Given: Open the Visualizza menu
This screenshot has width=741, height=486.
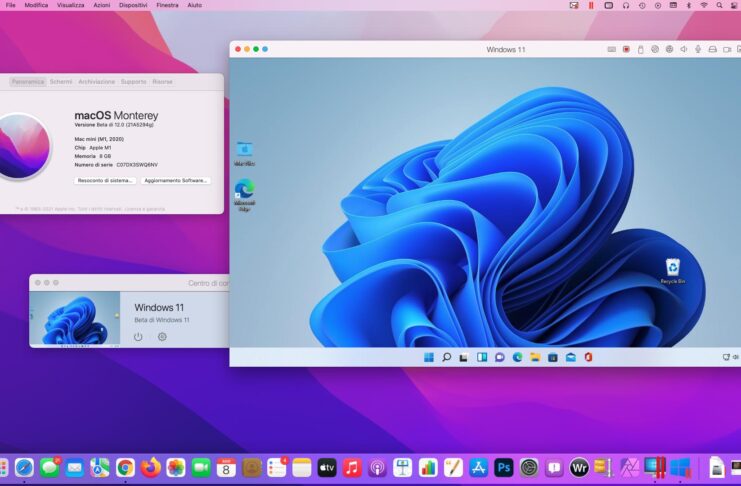Looking at the screenshot, I should click(70, 5).
